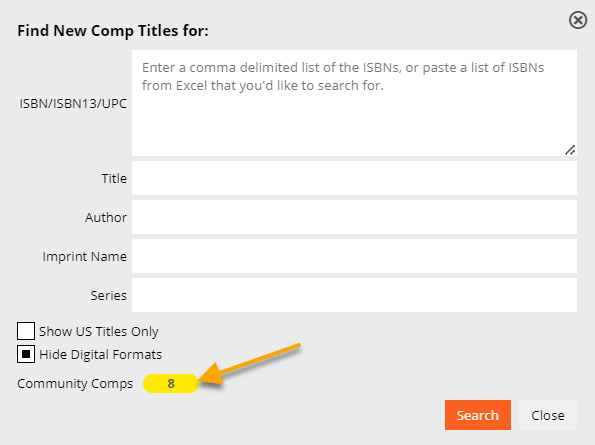Click the Imprint Name field label
Image resolution: width=595 pixels, height=445 pixels.
[85, 256]
